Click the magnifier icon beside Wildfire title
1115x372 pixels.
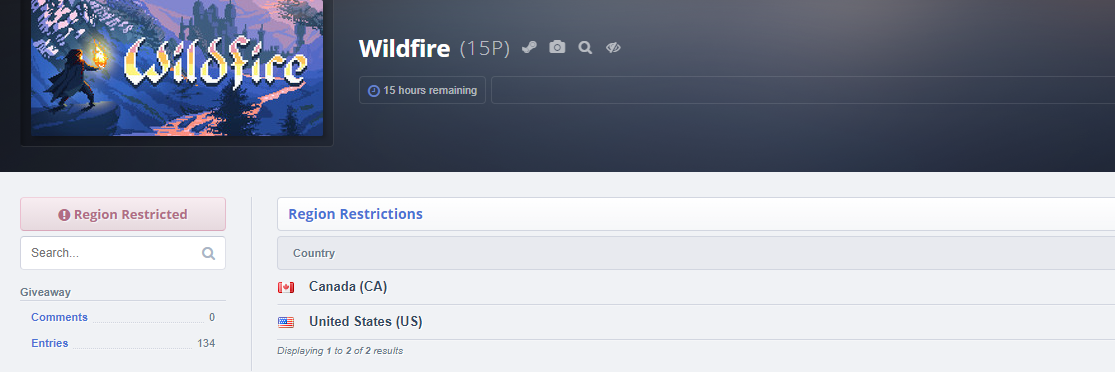(585, 48)
